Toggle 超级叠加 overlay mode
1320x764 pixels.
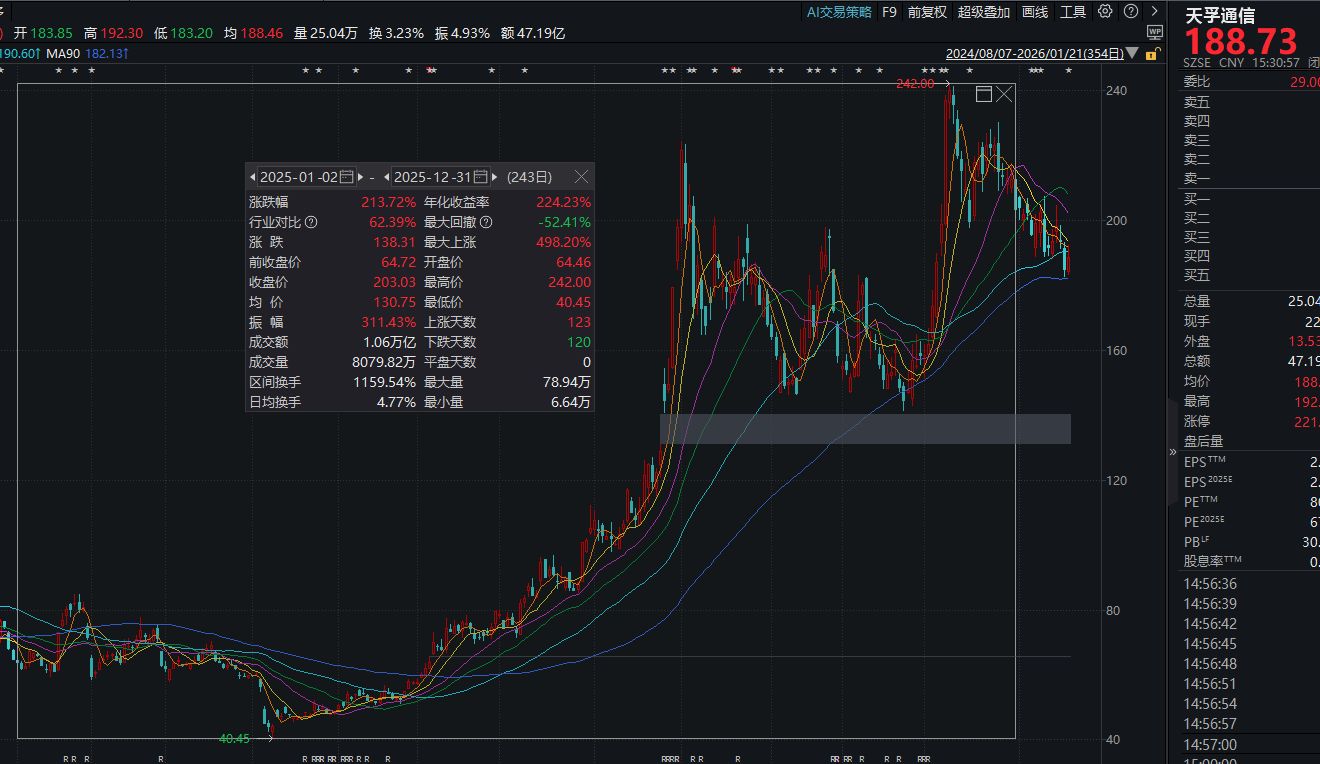point(983,11)
